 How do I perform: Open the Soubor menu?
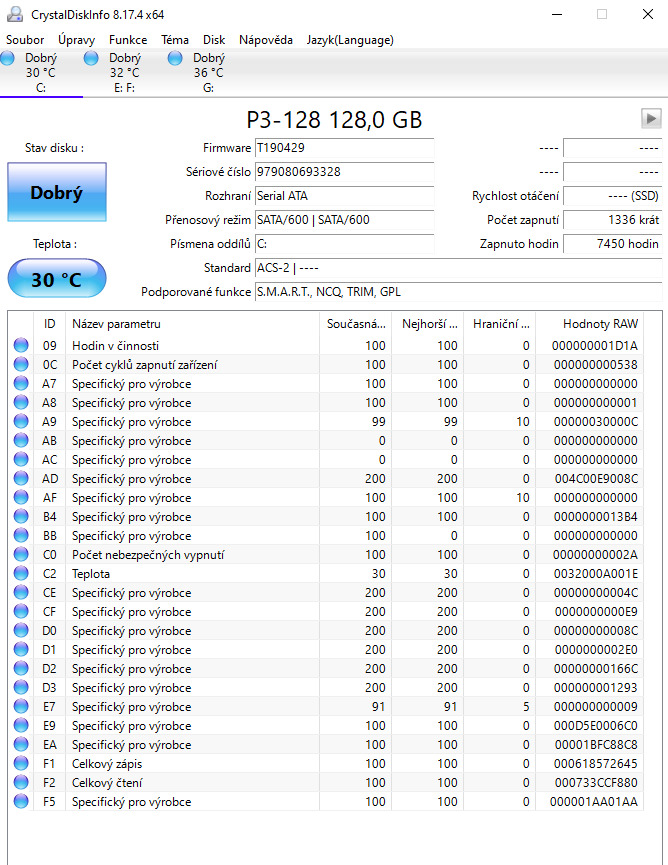pyautogui.click(x=25, y=40)
